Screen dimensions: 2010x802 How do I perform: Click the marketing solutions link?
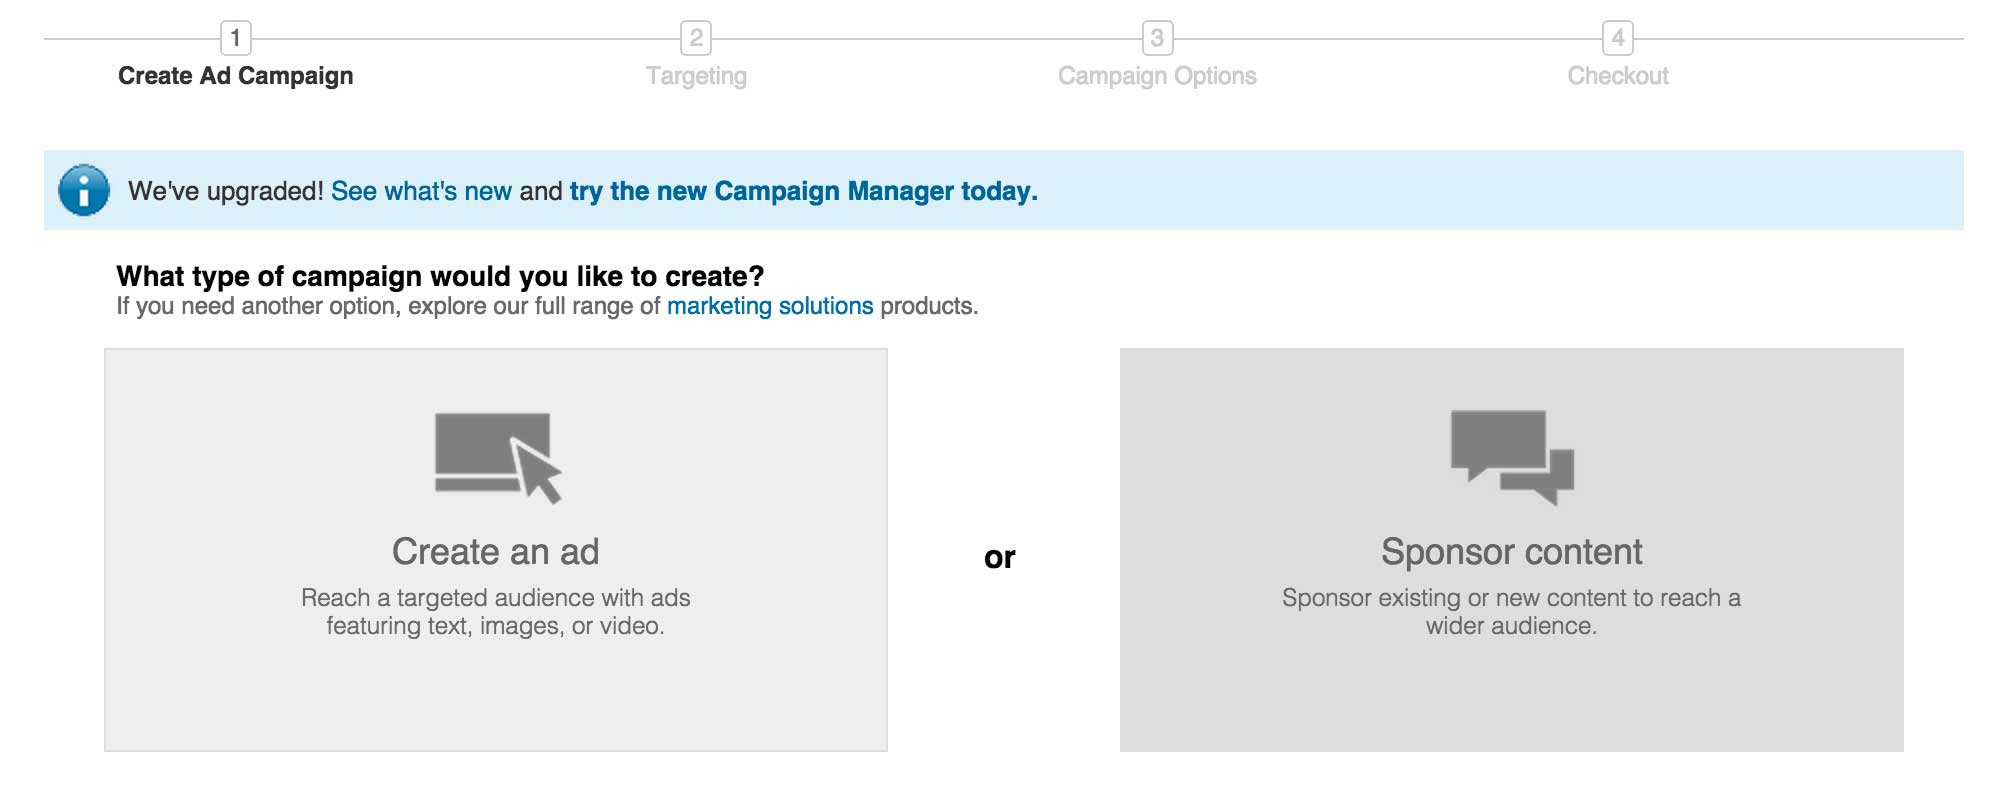point(770,307)
